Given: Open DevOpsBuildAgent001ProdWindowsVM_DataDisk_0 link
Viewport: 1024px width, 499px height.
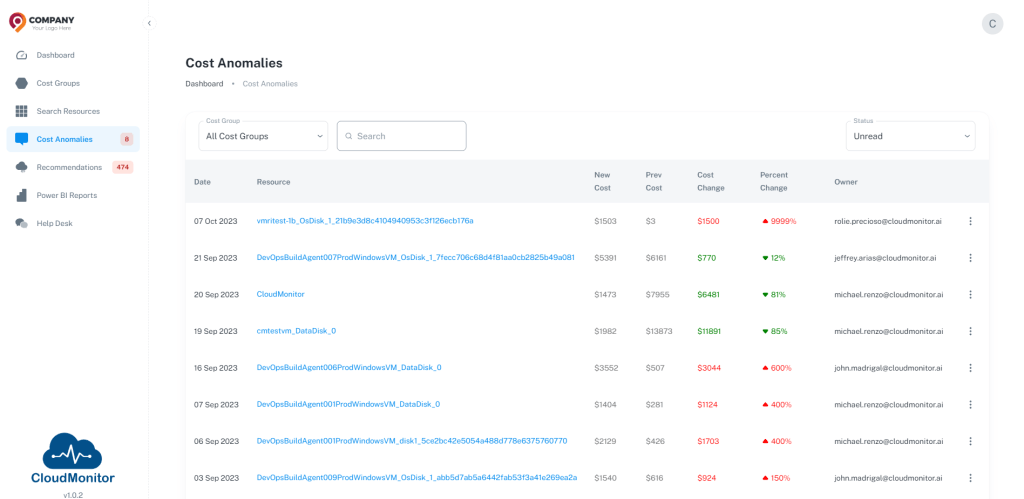Looking at the screenshot, I should point(349,404).
